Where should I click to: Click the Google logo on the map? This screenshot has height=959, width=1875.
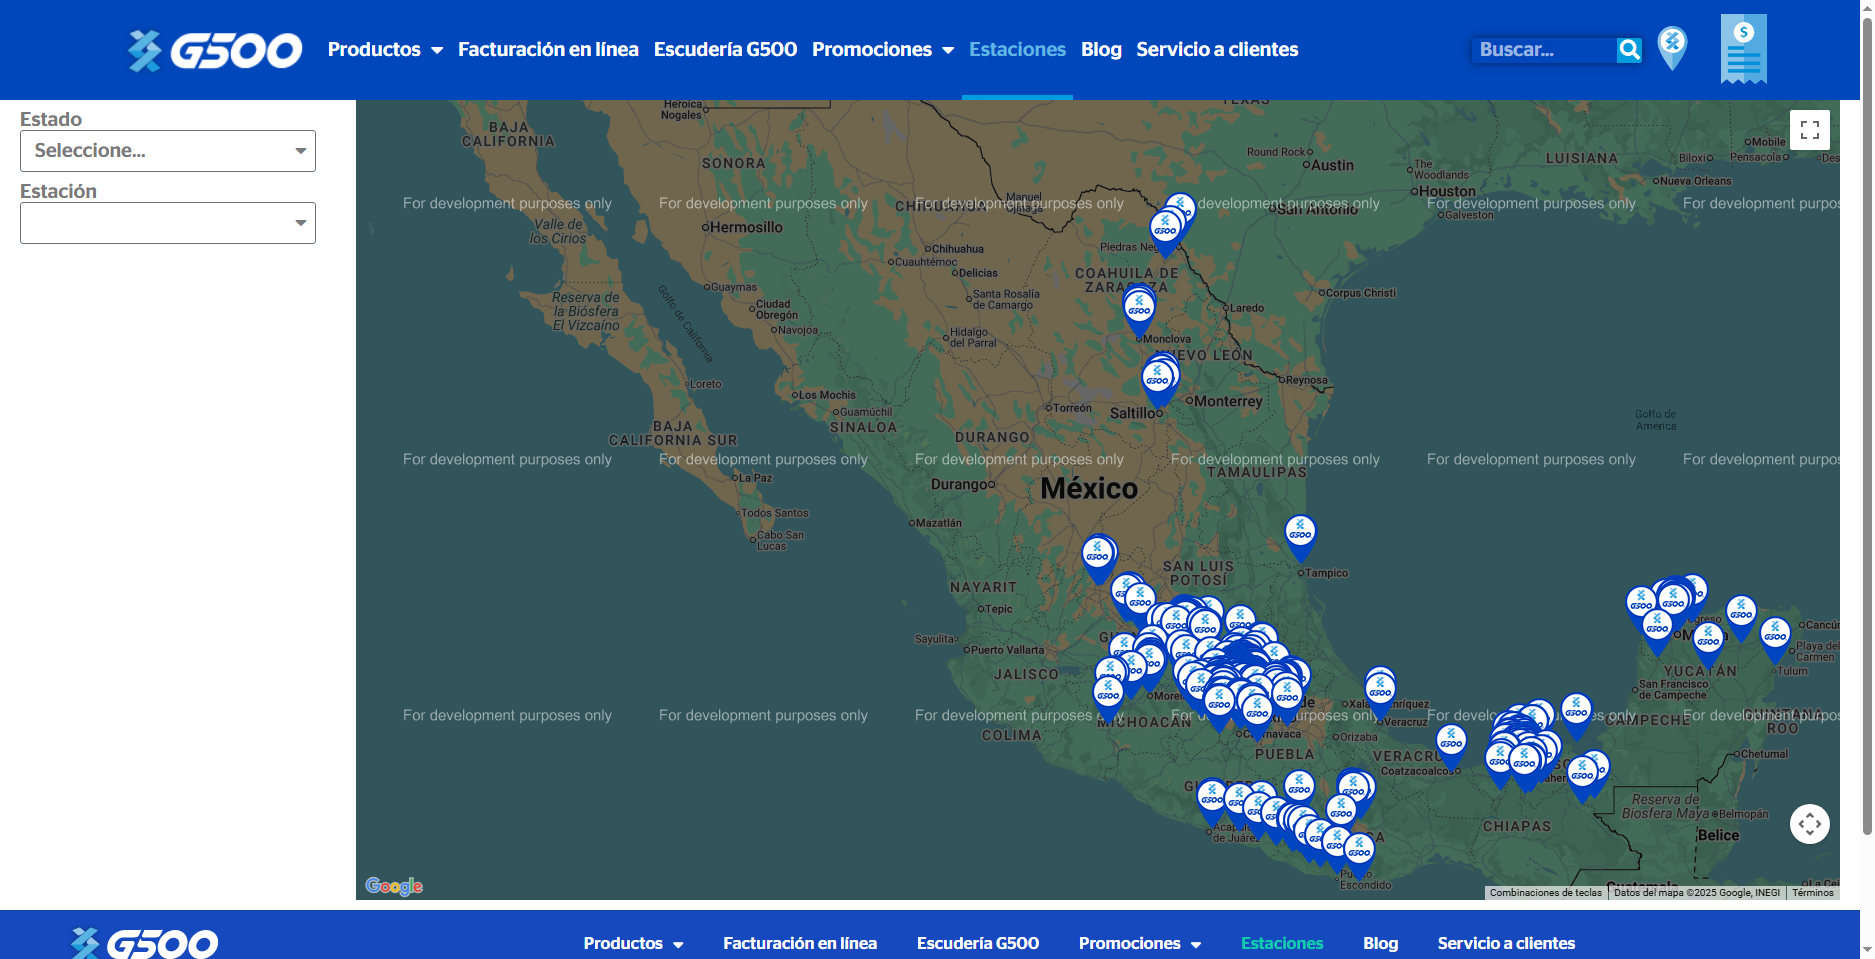[394, 886]
